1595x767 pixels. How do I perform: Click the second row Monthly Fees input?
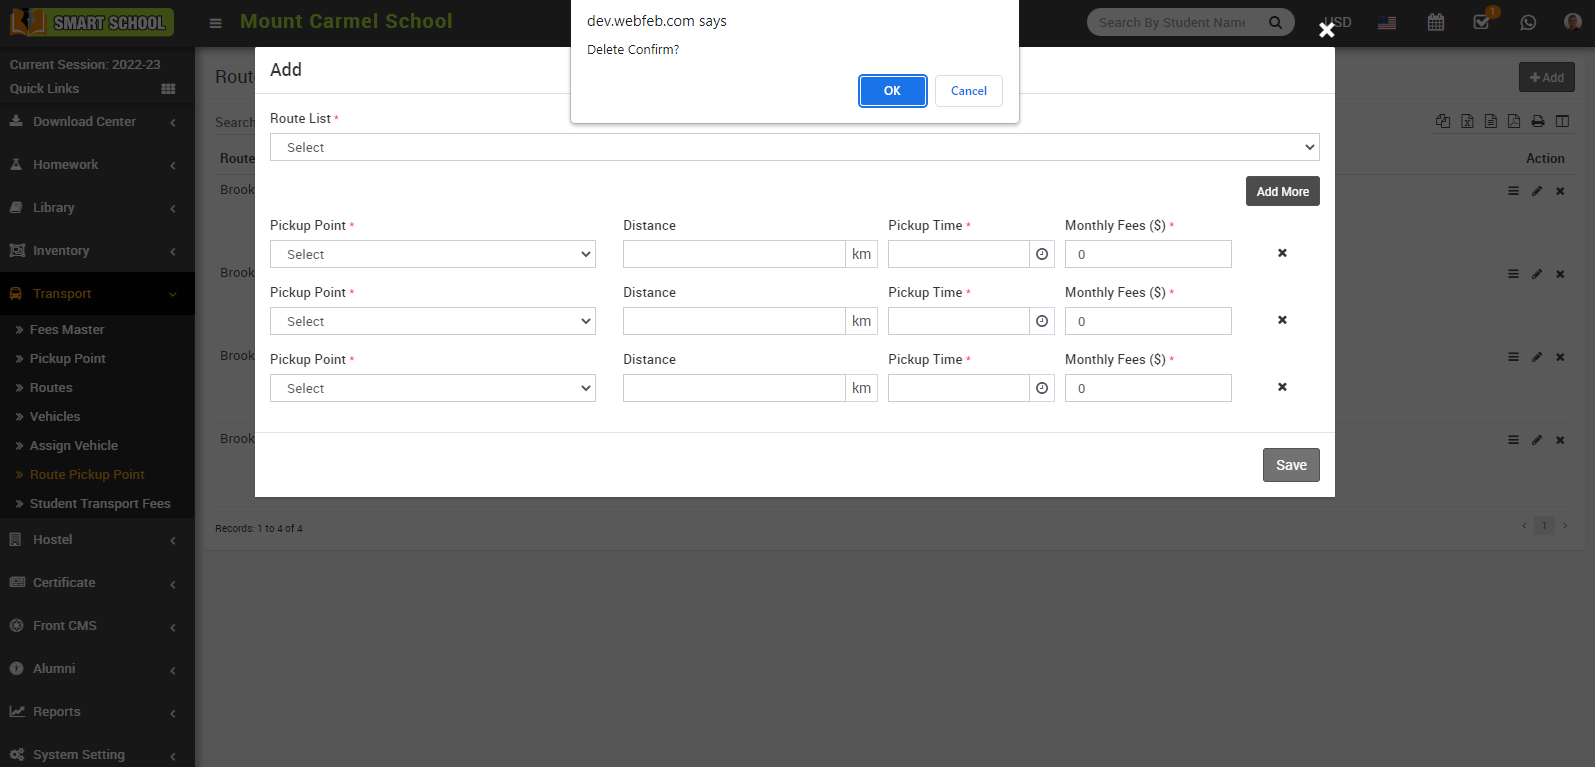[1147, 321]
